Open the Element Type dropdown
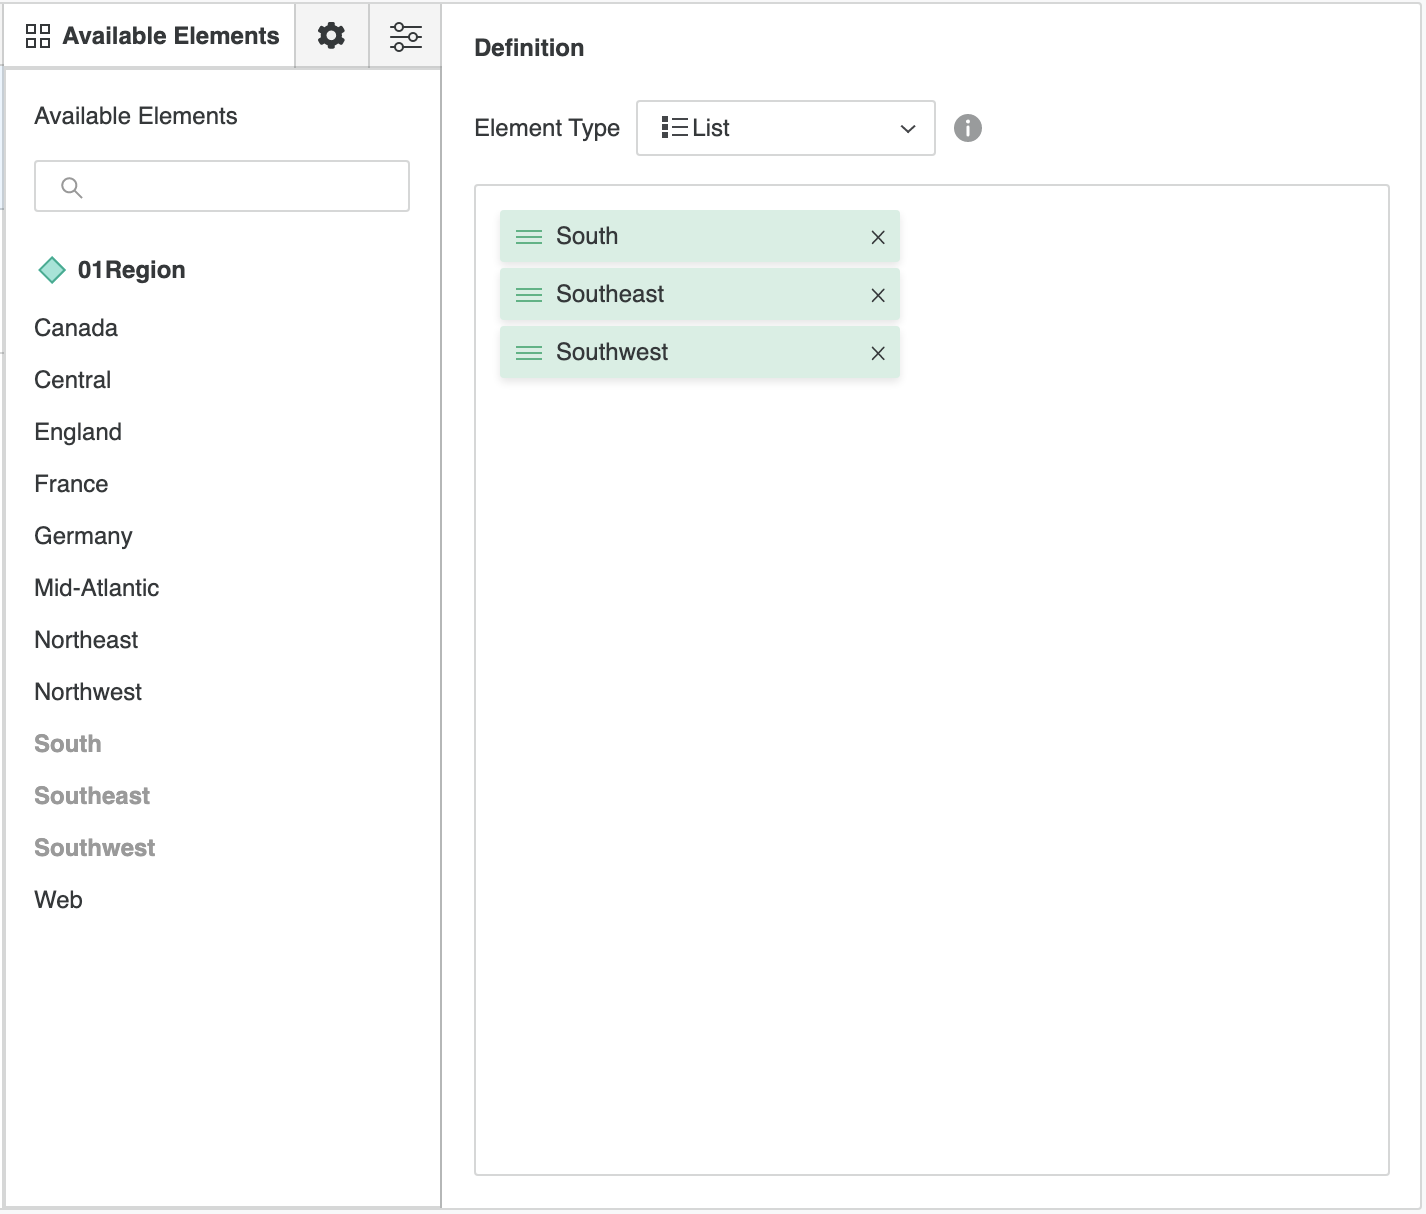 785,128
